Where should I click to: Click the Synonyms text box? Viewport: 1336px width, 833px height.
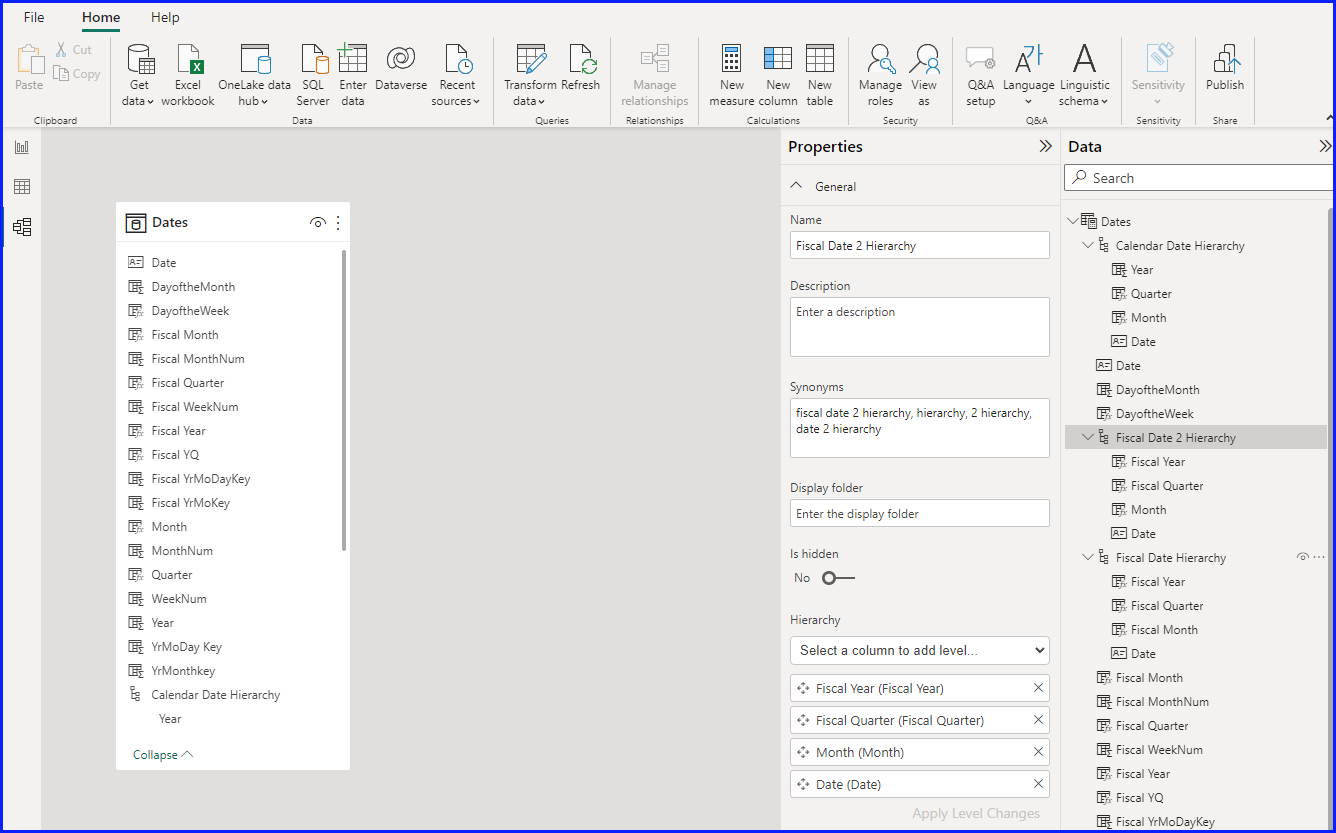pyautogui.click(x=920, y=428)
